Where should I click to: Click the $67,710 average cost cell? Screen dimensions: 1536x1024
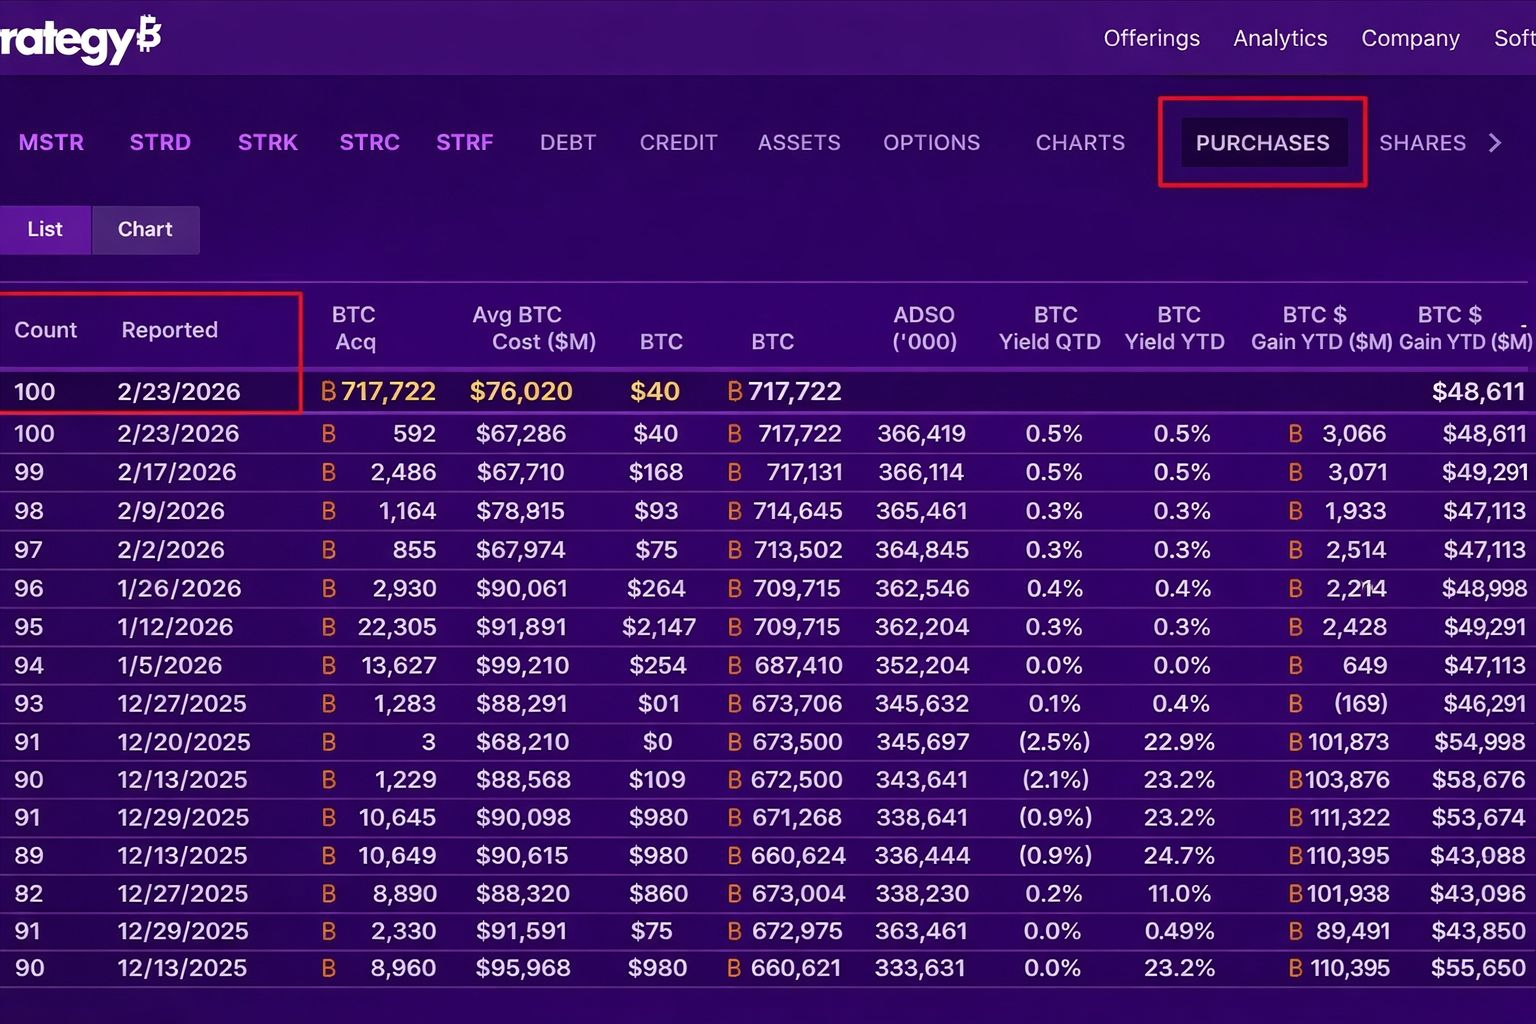[x=521, y=472]
